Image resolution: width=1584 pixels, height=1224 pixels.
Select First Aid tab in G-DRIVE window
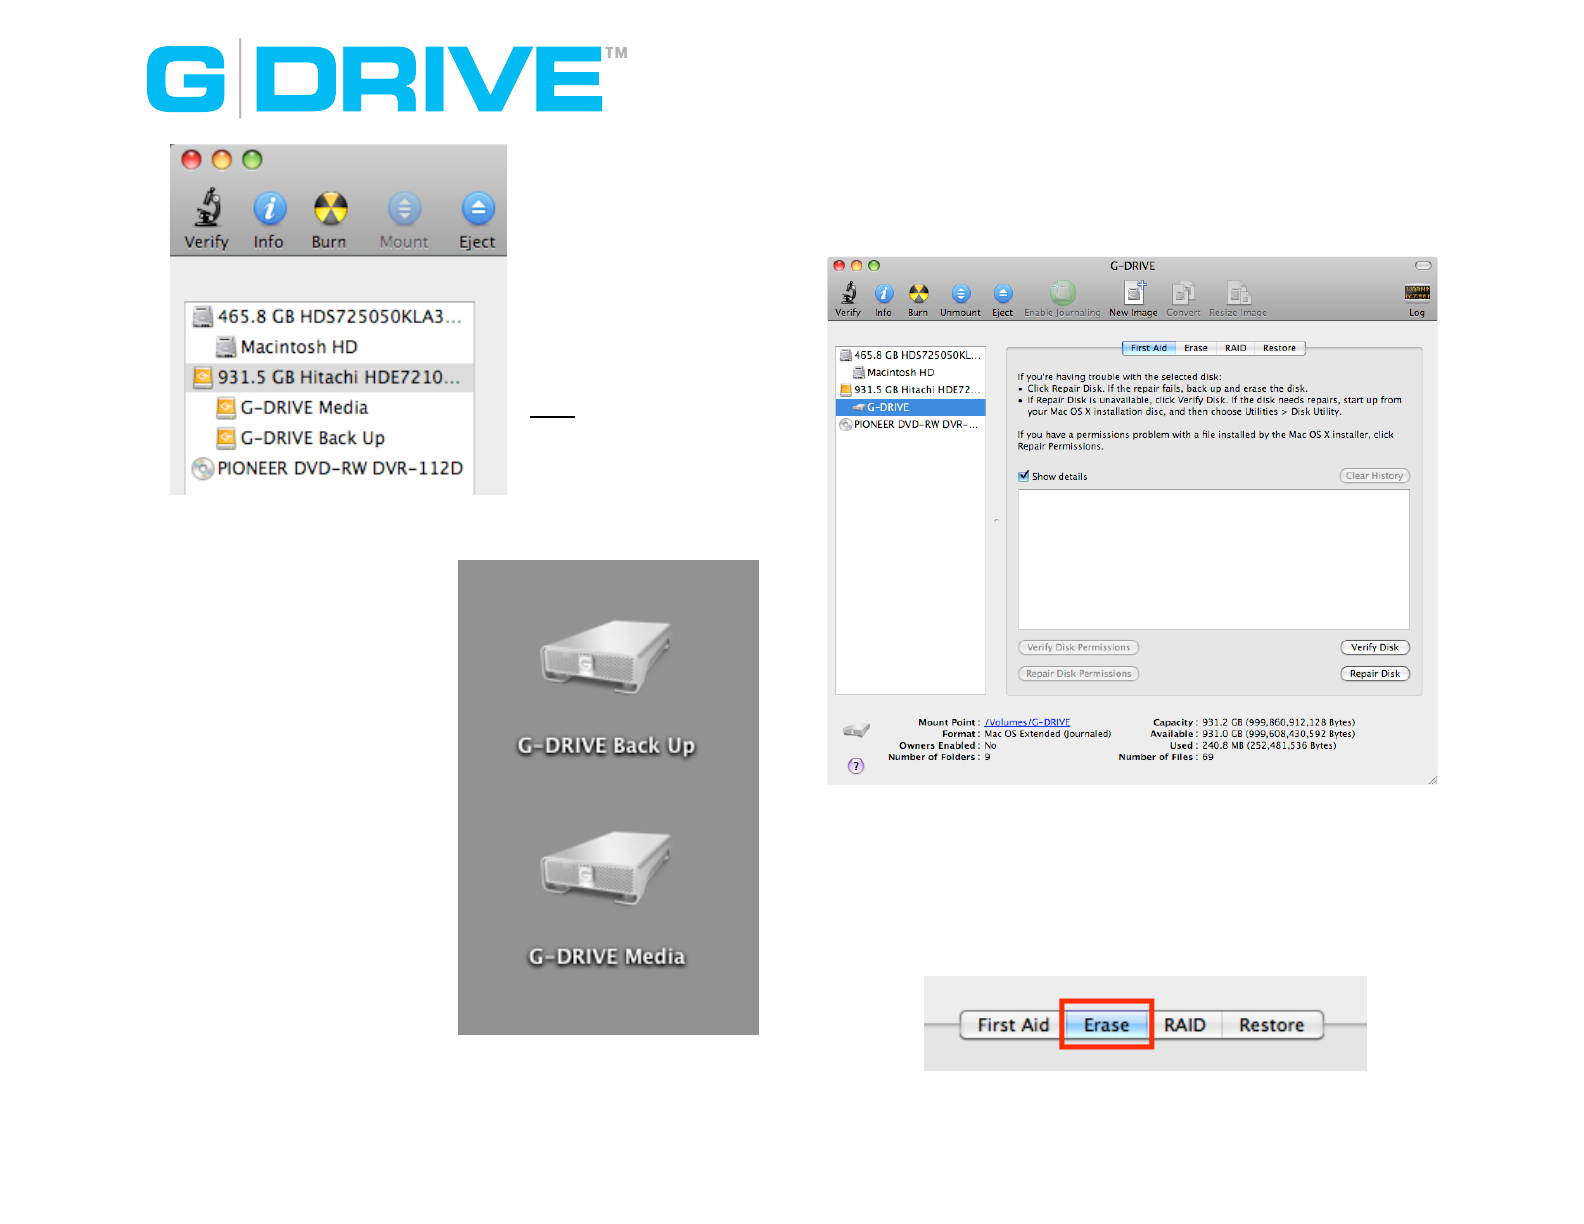coord(1148,348)
